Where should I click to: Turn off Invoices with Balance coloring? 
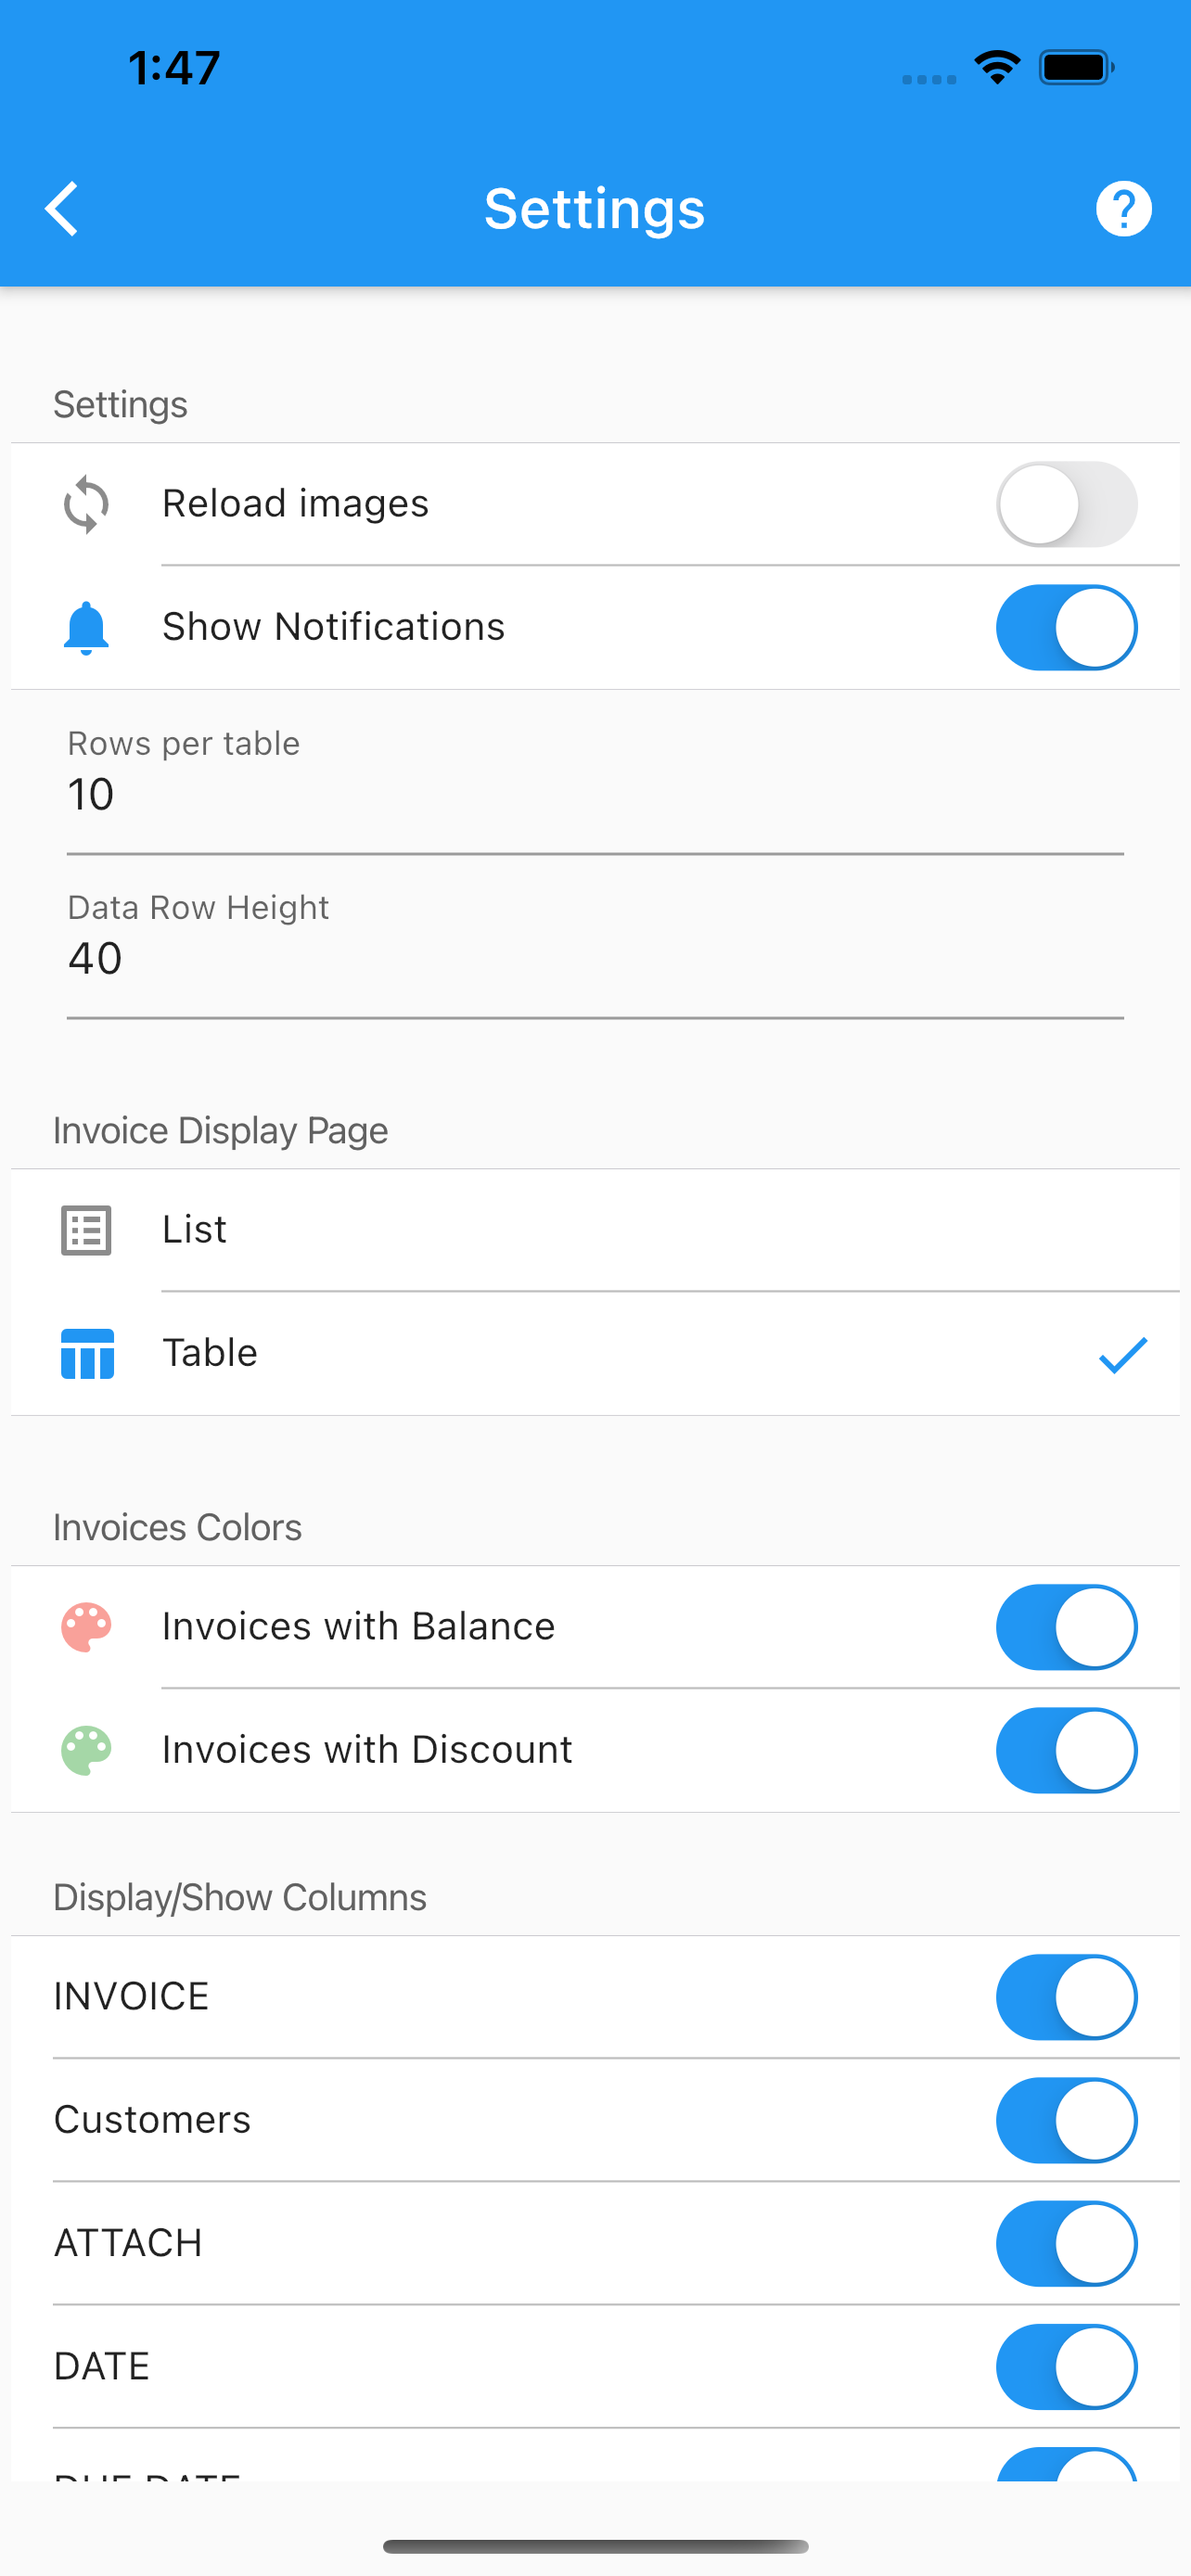1066,1627
